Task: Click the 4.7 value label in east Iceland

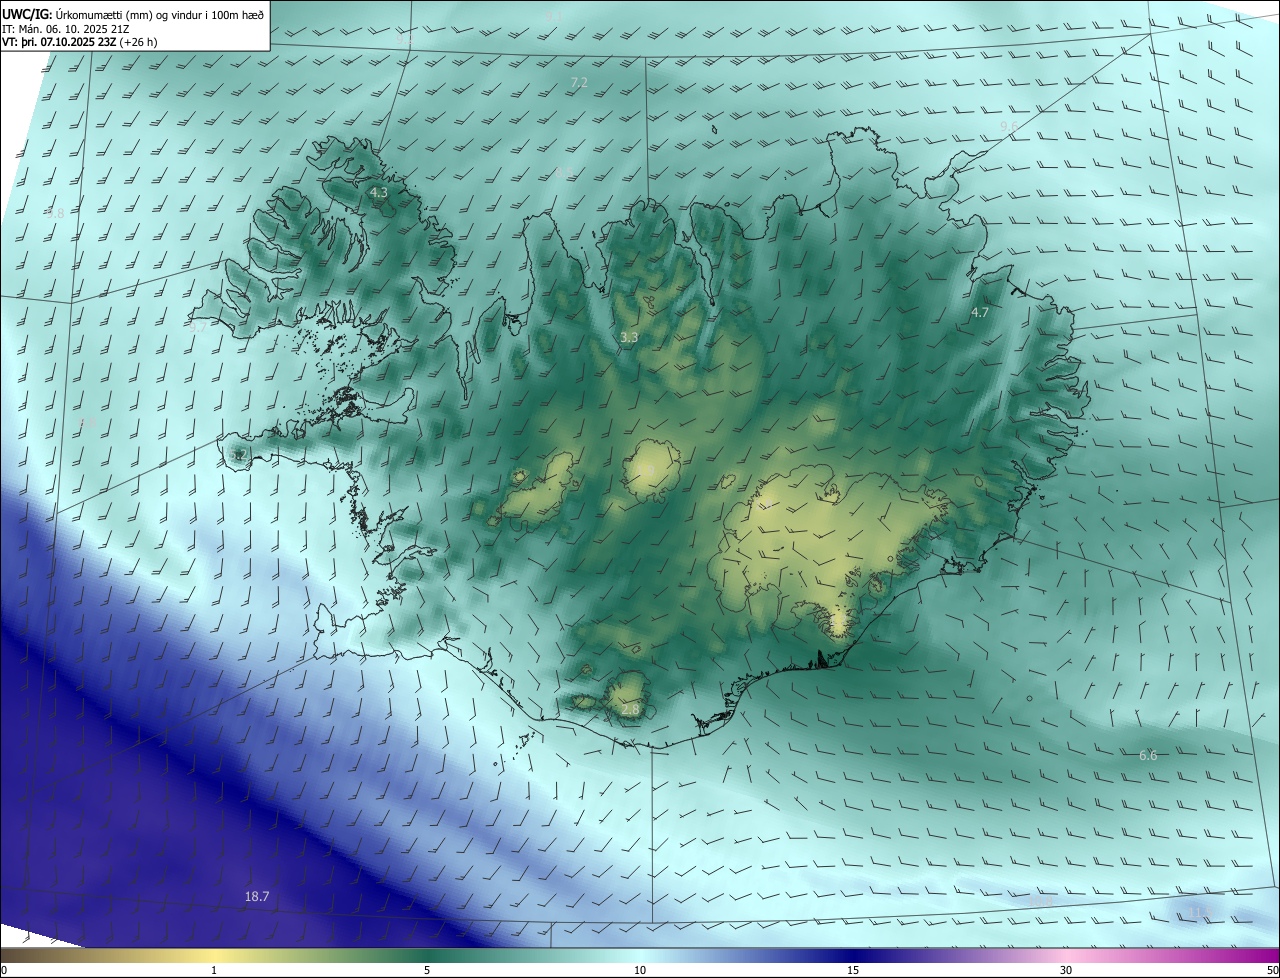Action: click(980, 312)
